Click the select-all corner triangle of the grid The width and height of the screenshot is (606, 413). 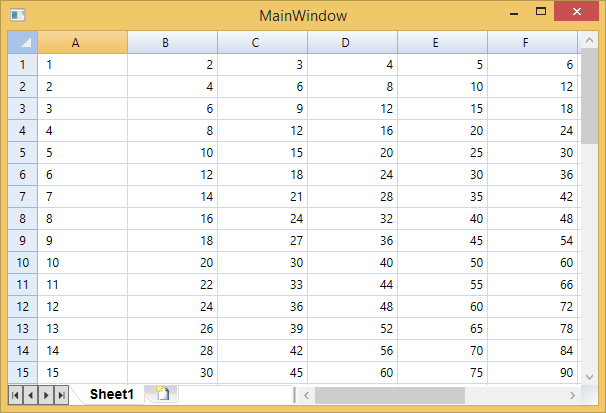pos(23,42)
